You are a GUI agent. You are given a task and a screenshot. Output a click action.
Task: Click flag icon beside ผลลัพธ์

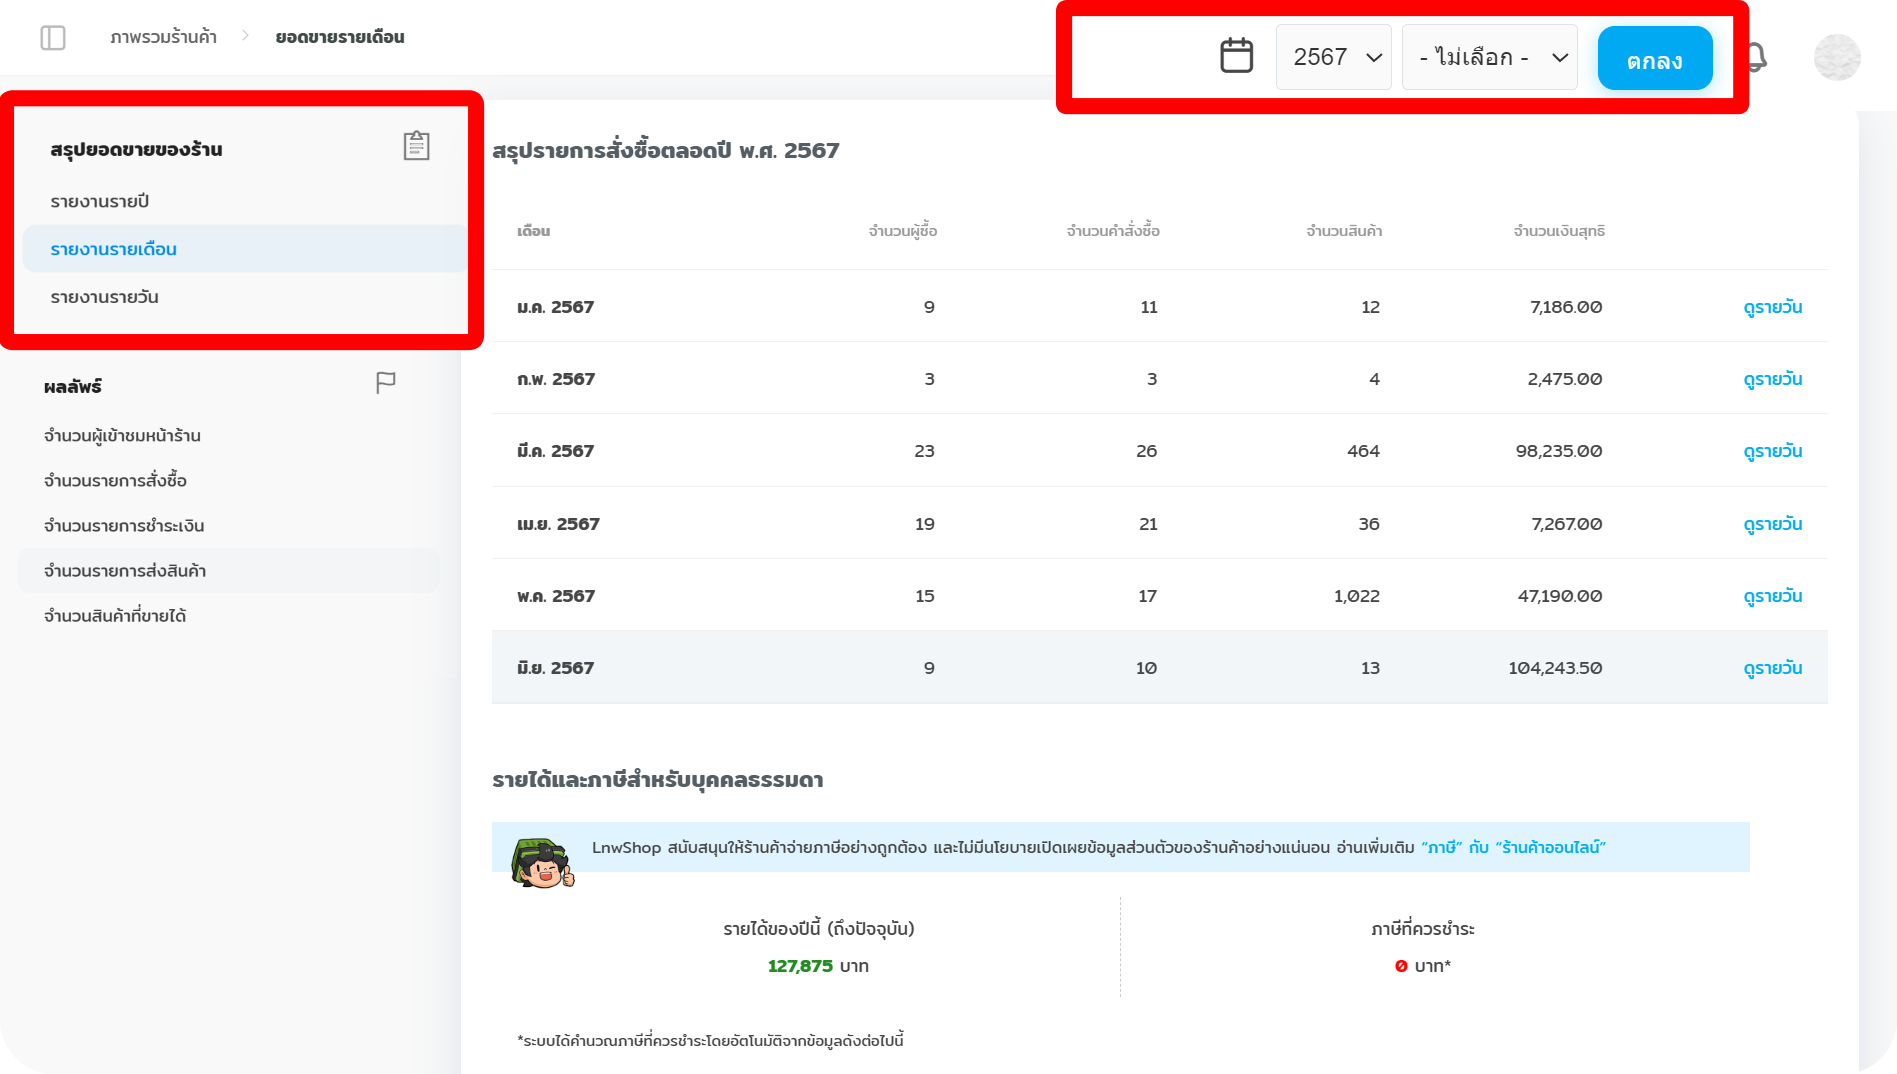386,383
